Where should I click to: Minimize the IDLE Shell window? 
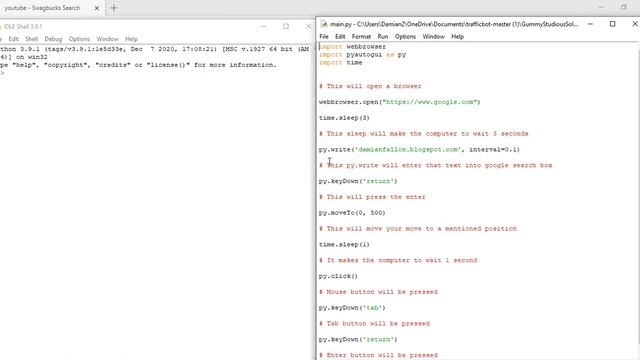tap(264, 27)
